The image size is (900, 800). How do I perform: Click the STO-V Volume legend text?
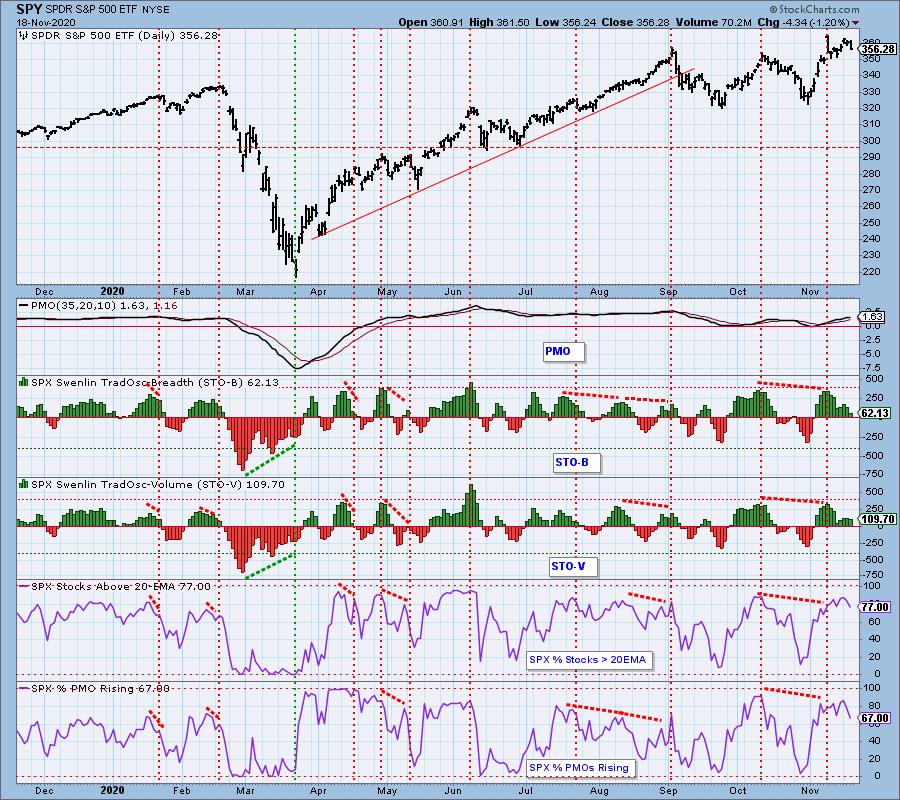click(x=158, y=484)
